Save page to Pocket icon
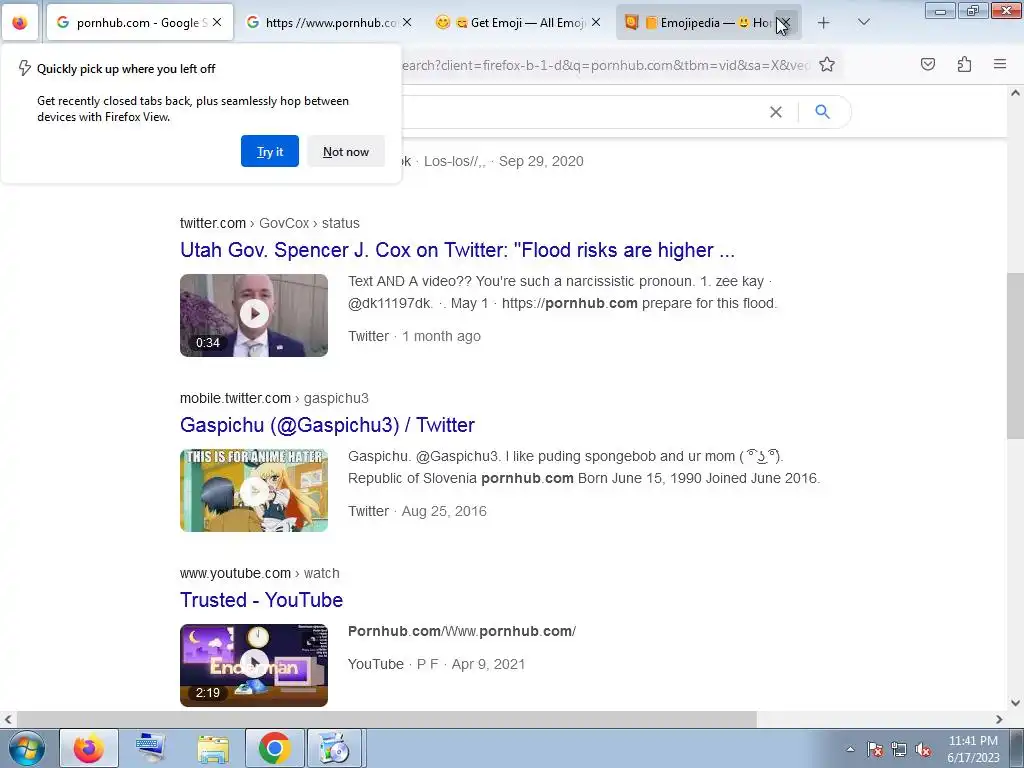Screen dimensions: 1024x768 click(928, 64)
